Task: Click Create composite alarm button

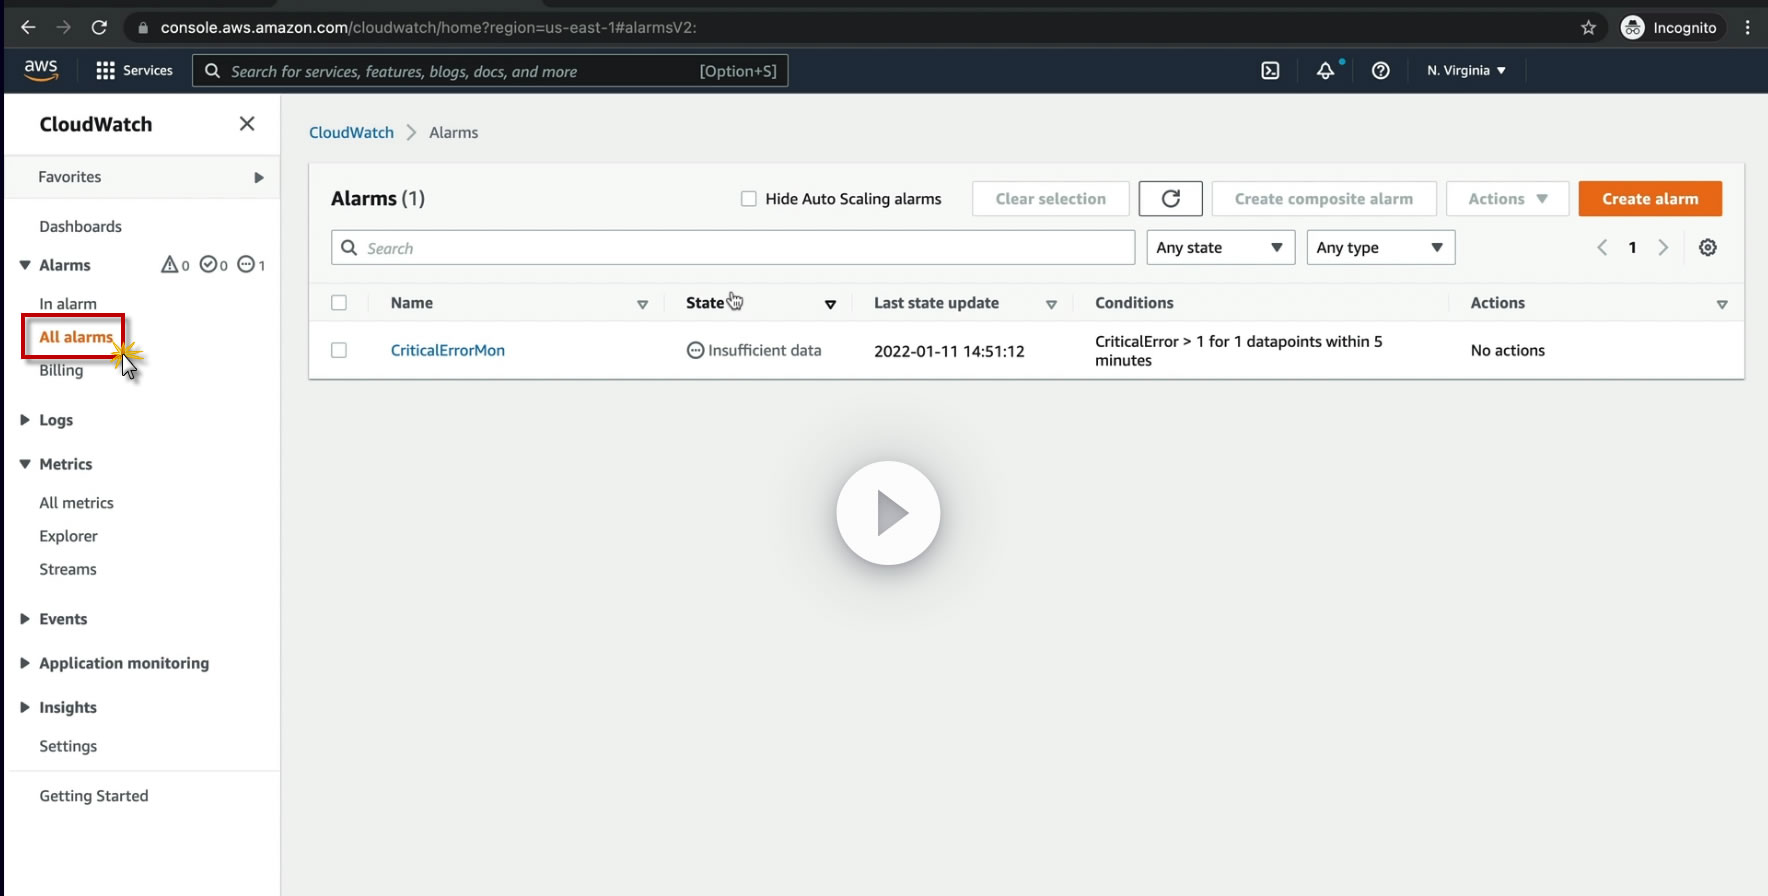Action: [1324, 199]
